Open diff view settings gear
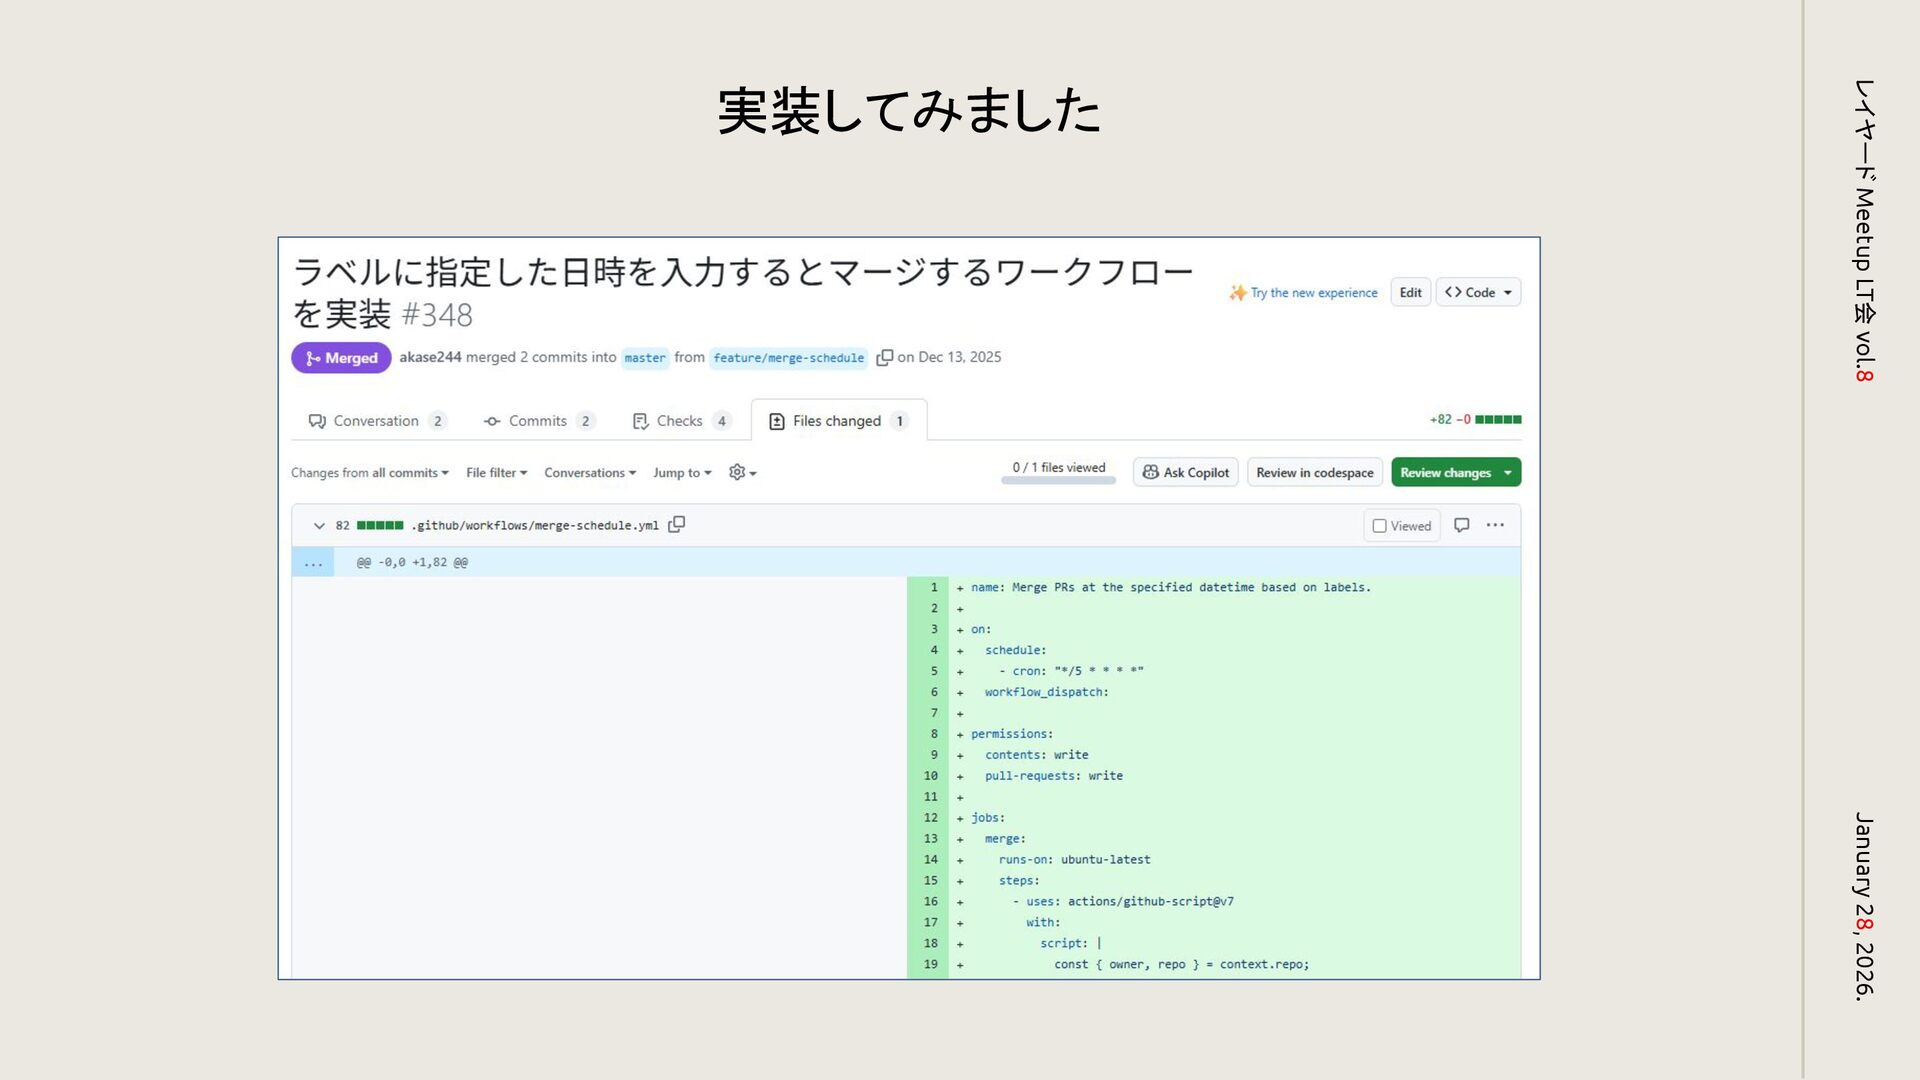1920x1080 pixels. tap(742, 473)
